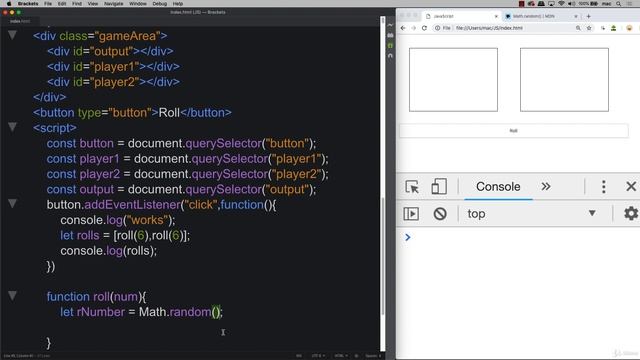Go forward in the Chrome browser
The height and width of the screenshot is (360, 640).
[x=413, y=28]
